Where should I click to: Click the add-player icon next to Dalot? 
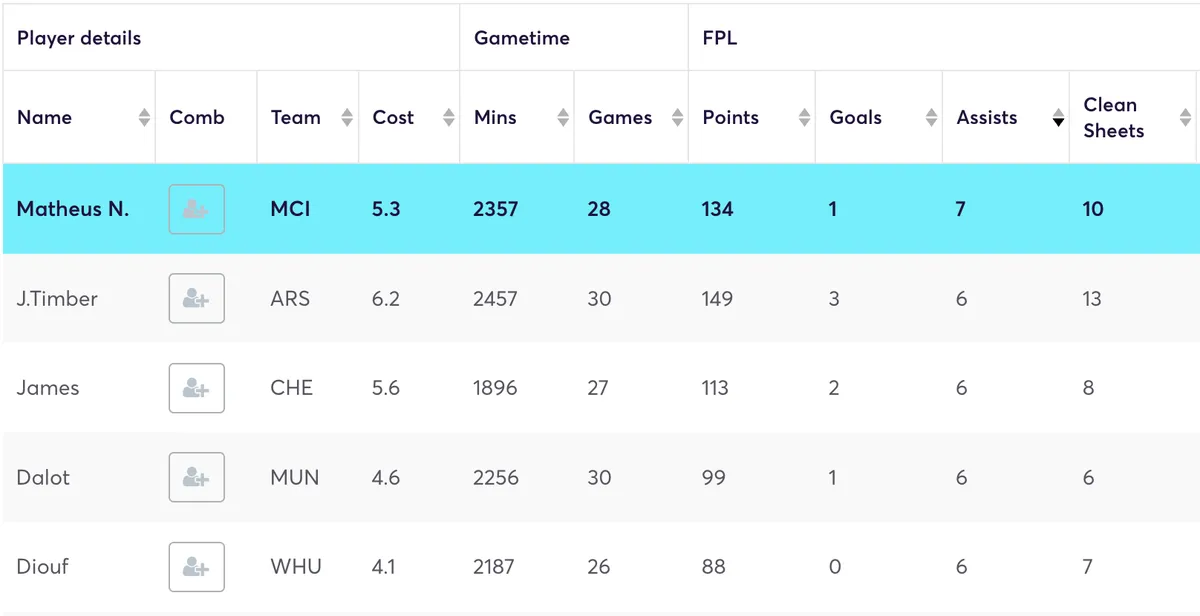click(x=196, y=477)
